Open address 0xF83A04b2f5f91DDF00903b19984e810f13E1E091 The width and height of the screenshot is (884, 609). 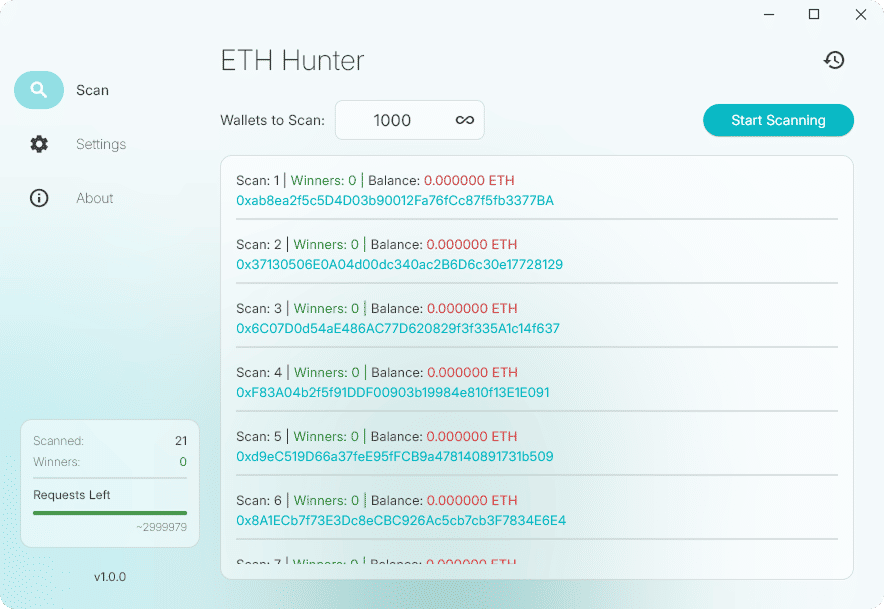coord(393,392)
